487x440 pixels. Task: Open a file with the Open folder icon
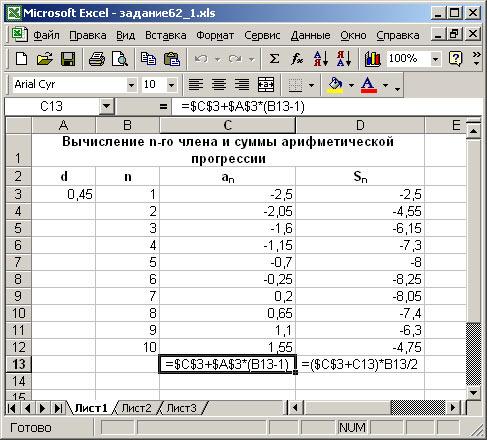point(45,59)
